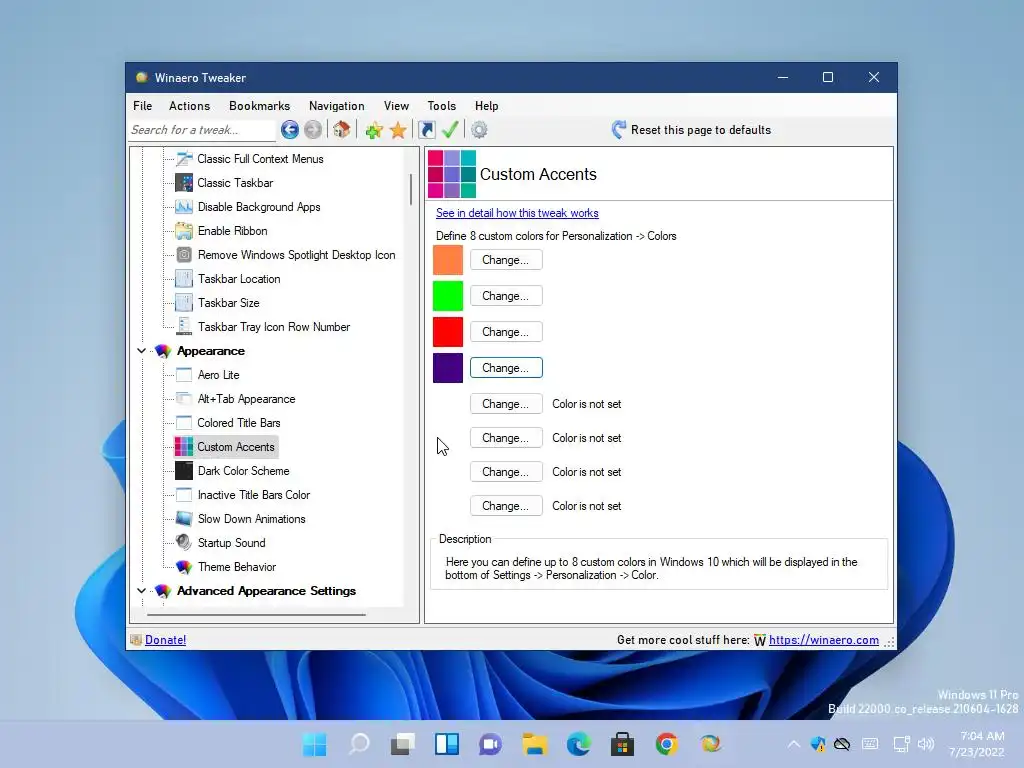Click Reset this page to defaults
Screen dimensions: 1024x768
691,130
